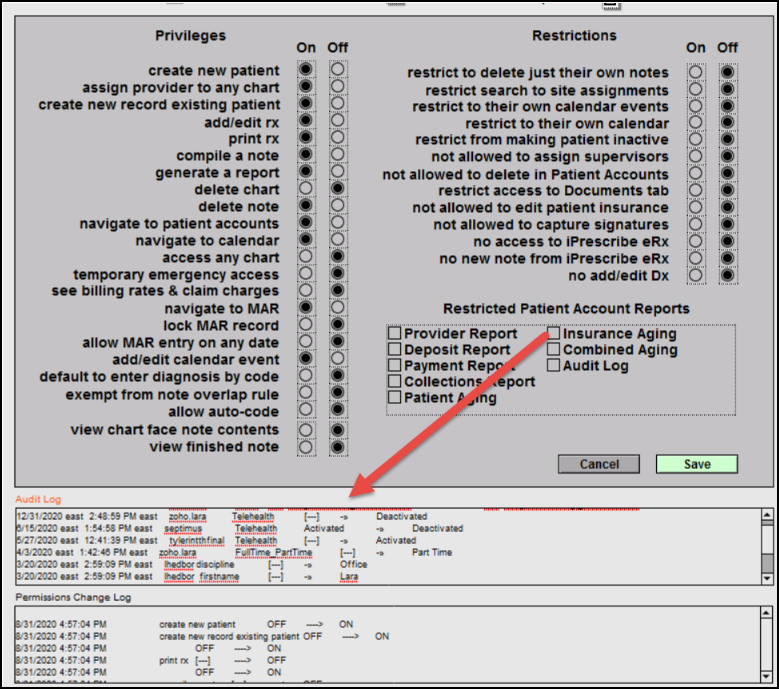Select the Deposit Report checkbox

(395, 350)
